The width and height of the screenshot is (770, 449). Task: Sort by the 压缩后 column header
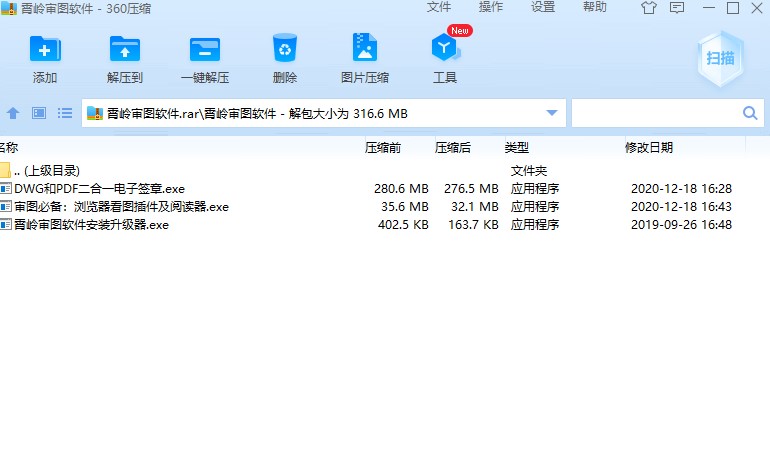452,147
